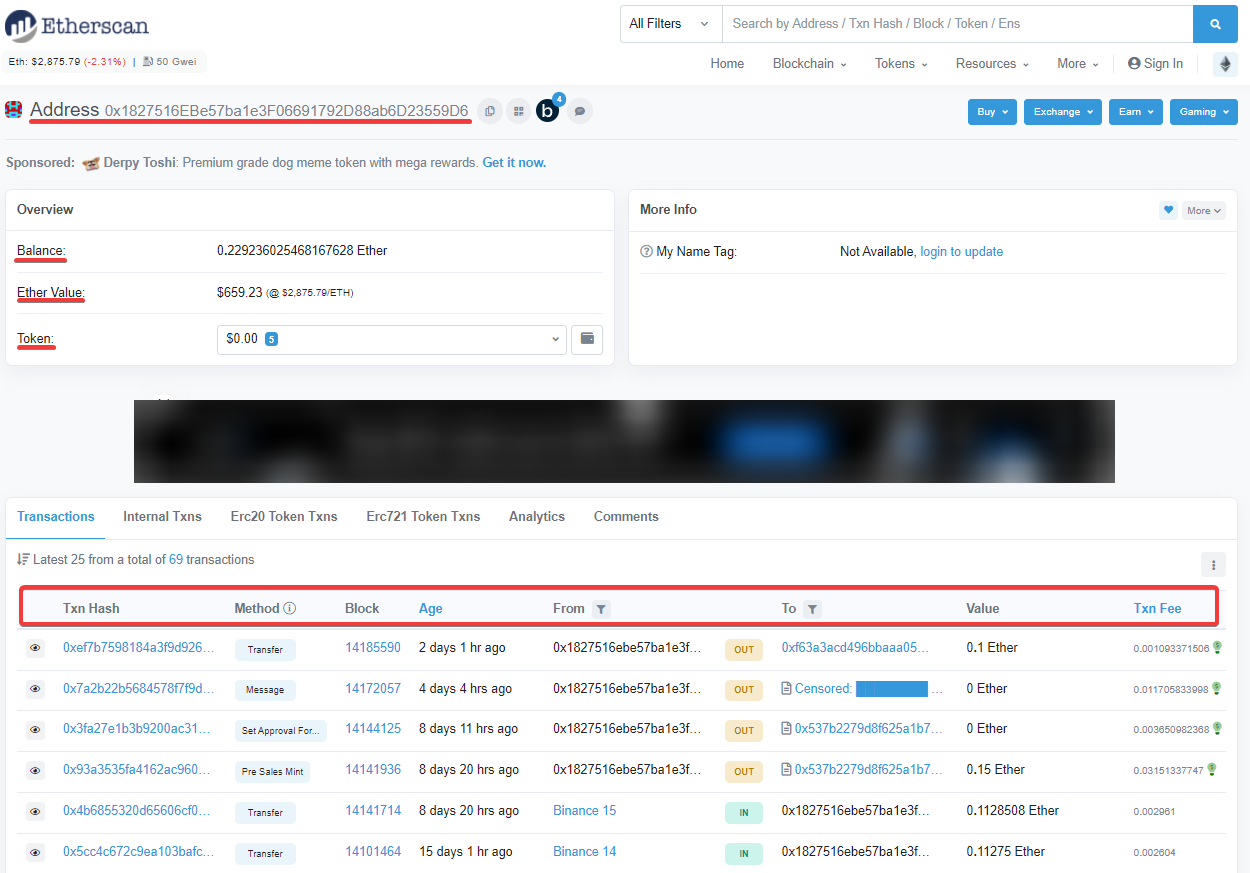Go to the Home nav item

coord(727,64)
